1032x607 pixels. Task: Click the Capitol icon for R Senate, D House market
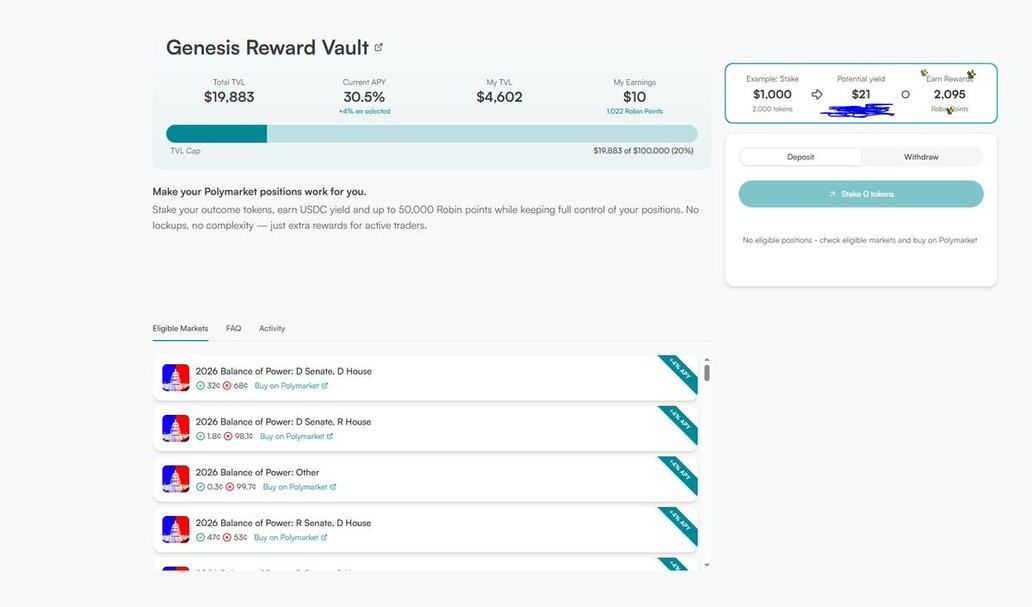(x=176, y=529)
